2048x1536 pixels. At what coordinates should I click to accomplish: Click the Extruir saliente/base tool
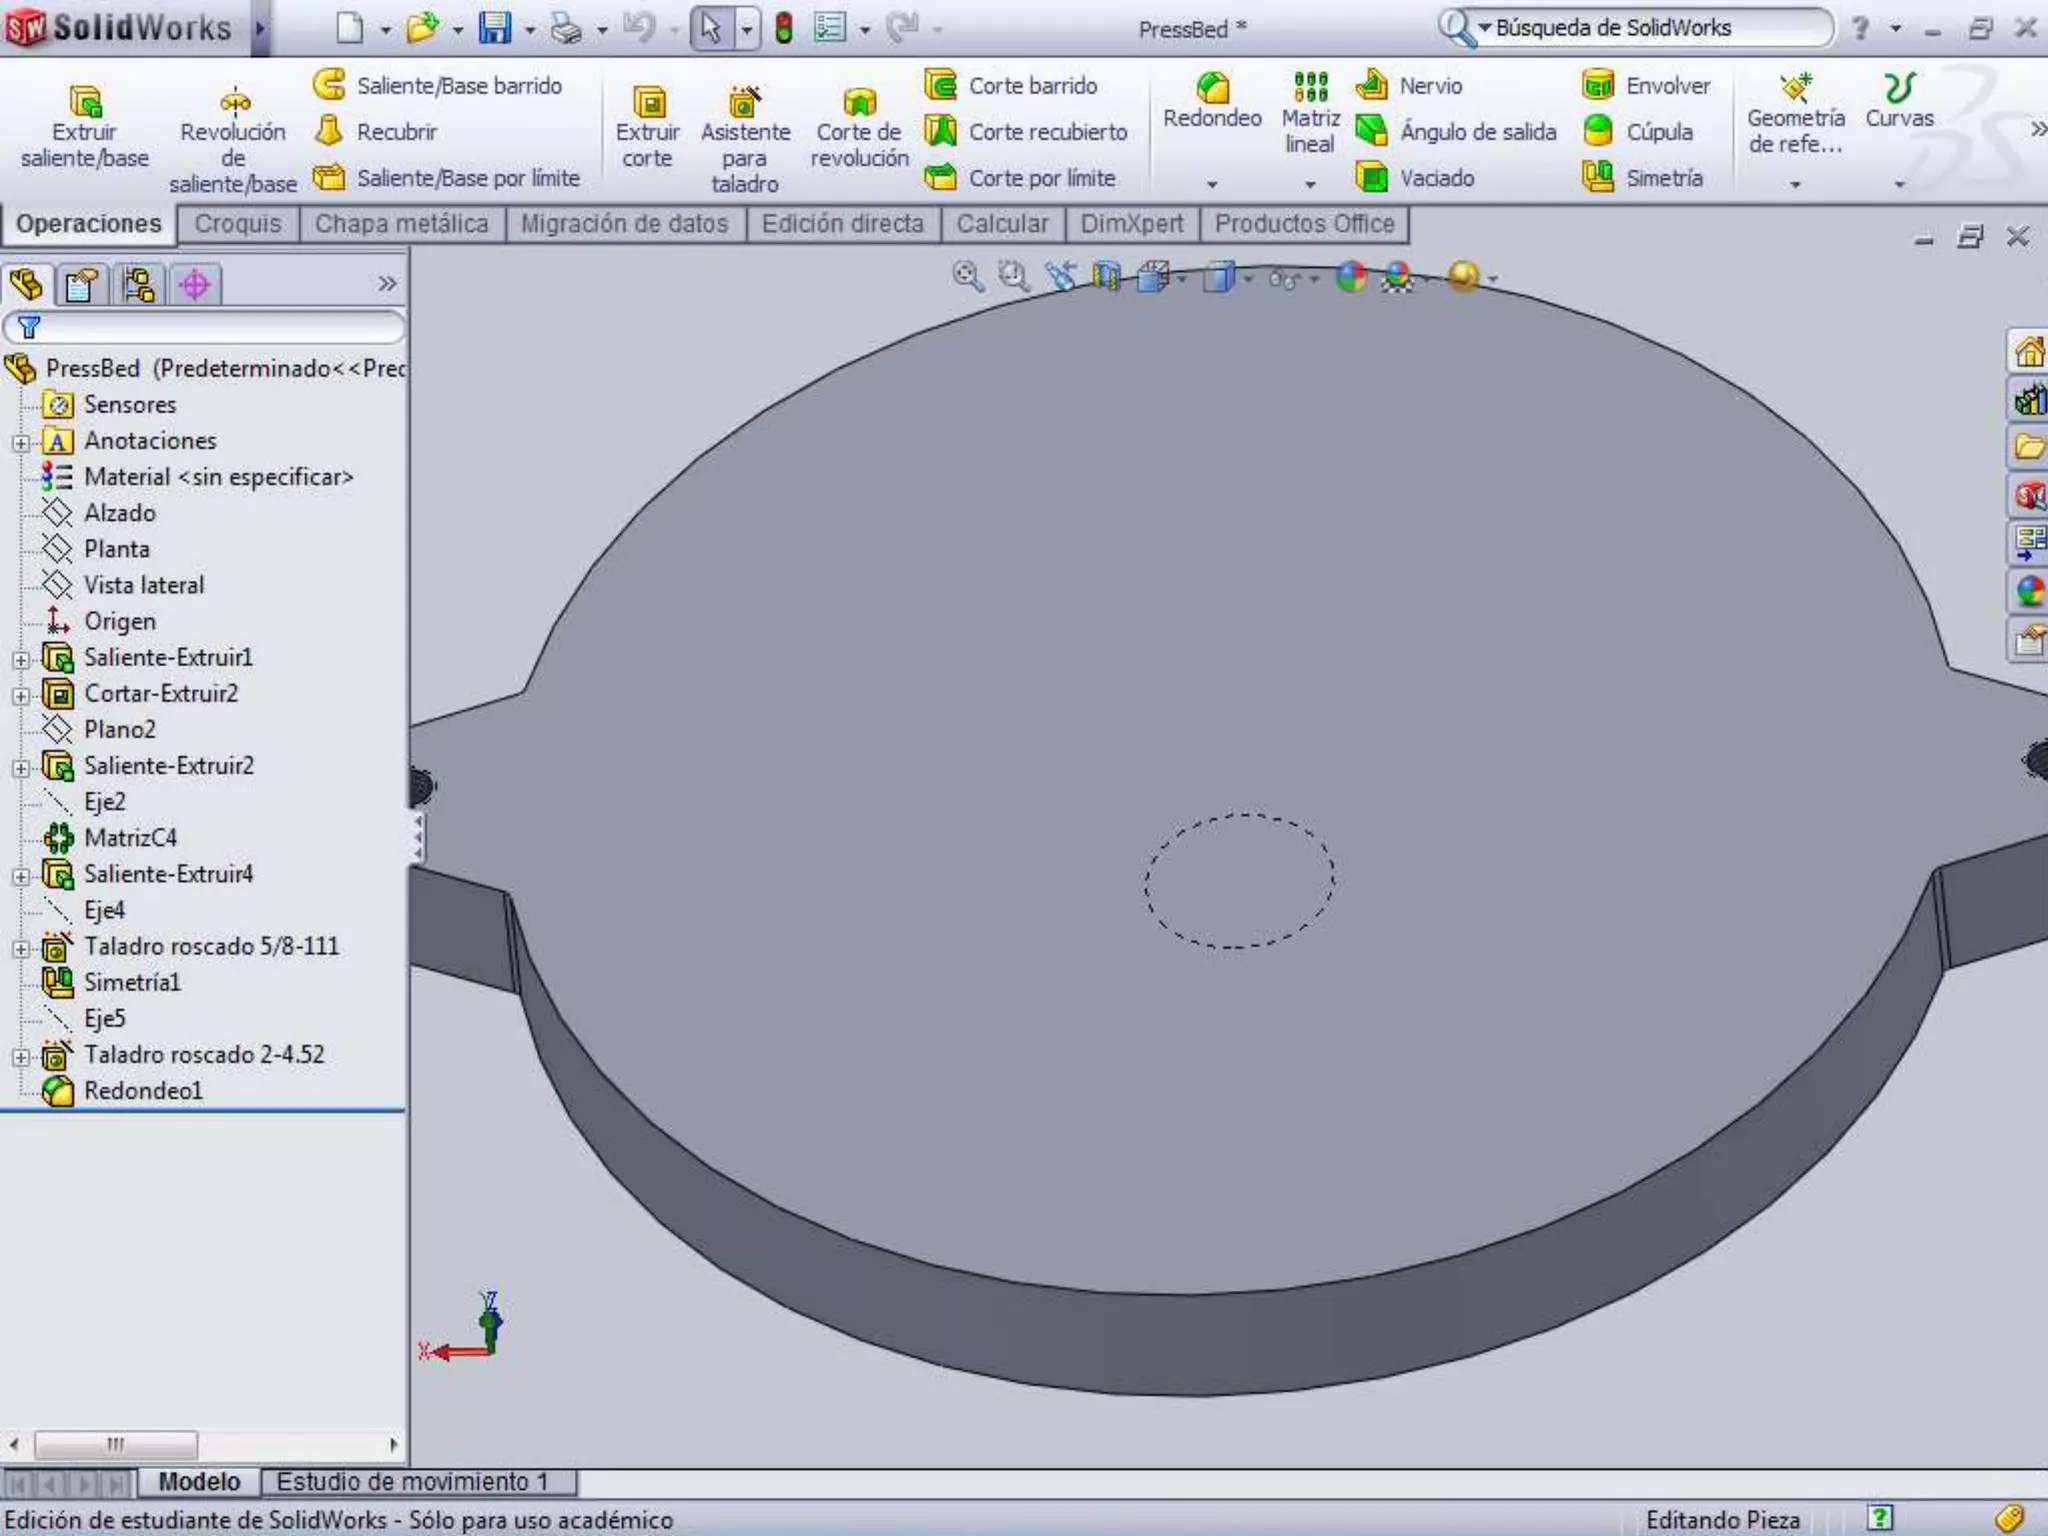(x=84, y=126)
